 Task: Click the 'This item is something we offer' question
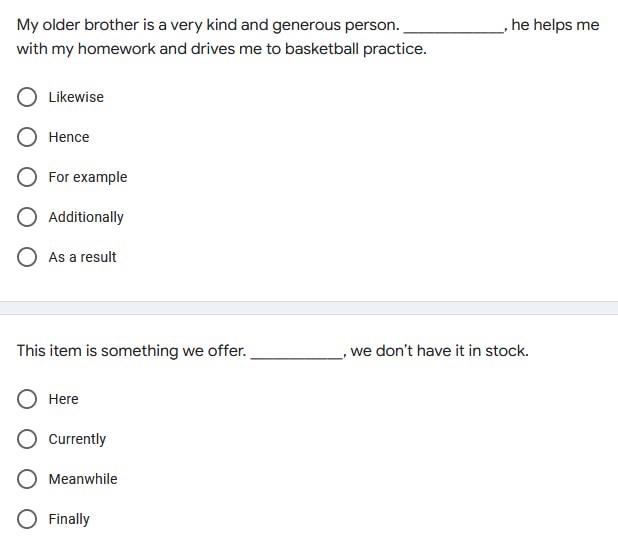pos(272,351)
